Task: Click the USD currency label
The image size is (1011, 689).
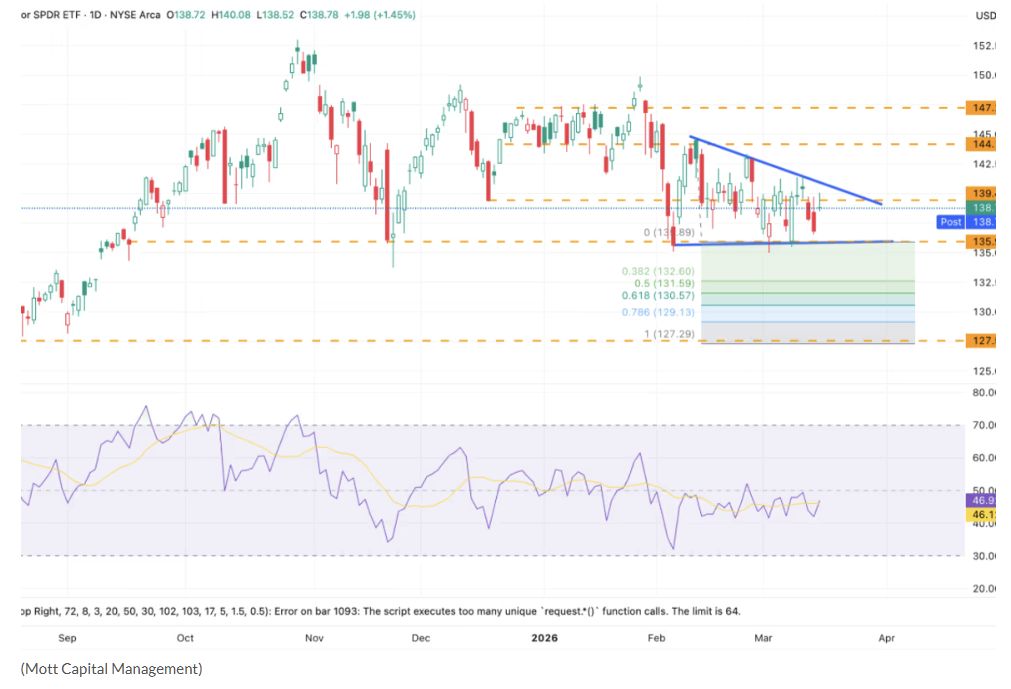Action: [985, 15]
